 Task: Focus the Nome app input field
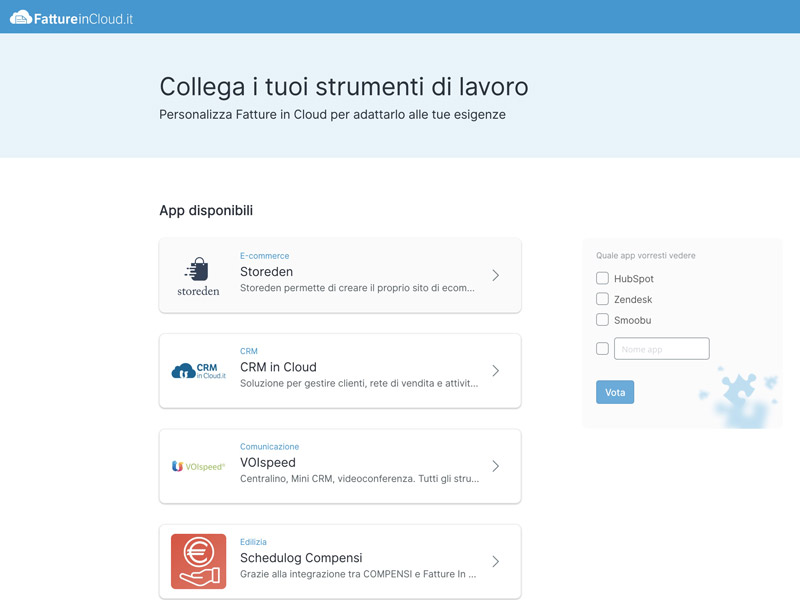click(661, 348)
